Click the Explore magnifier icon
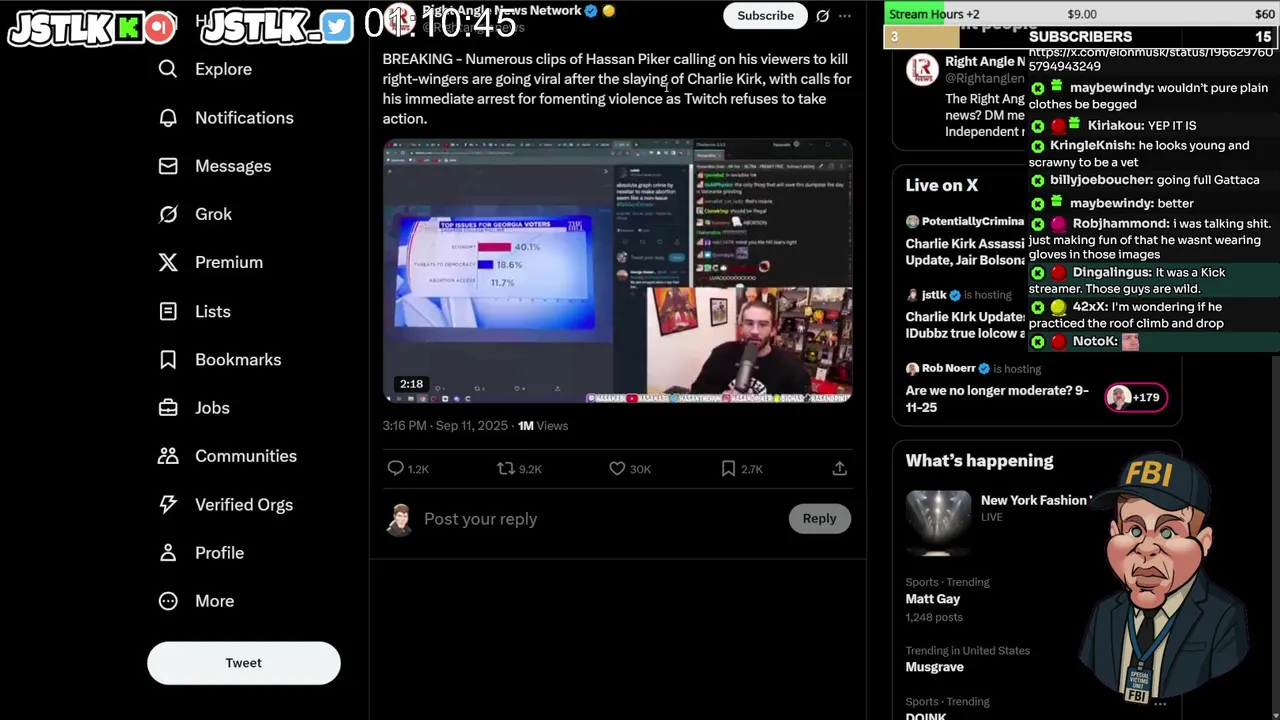 coord(168,69)
